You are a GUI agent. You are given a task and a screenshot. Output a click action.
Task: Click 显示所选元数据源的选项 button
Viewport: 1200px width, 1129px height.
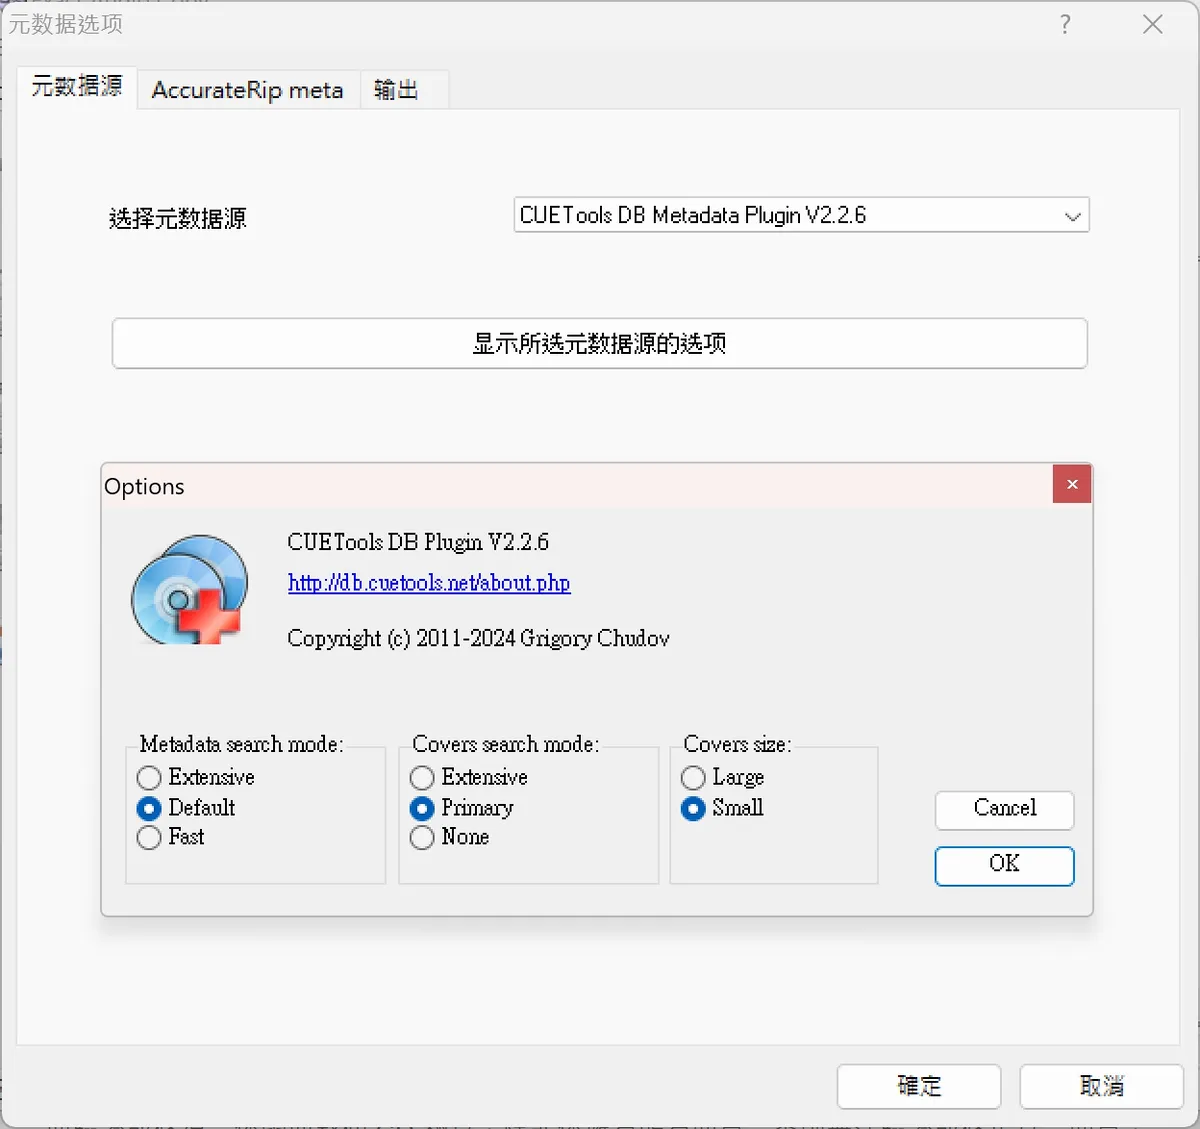pos(600,343)
